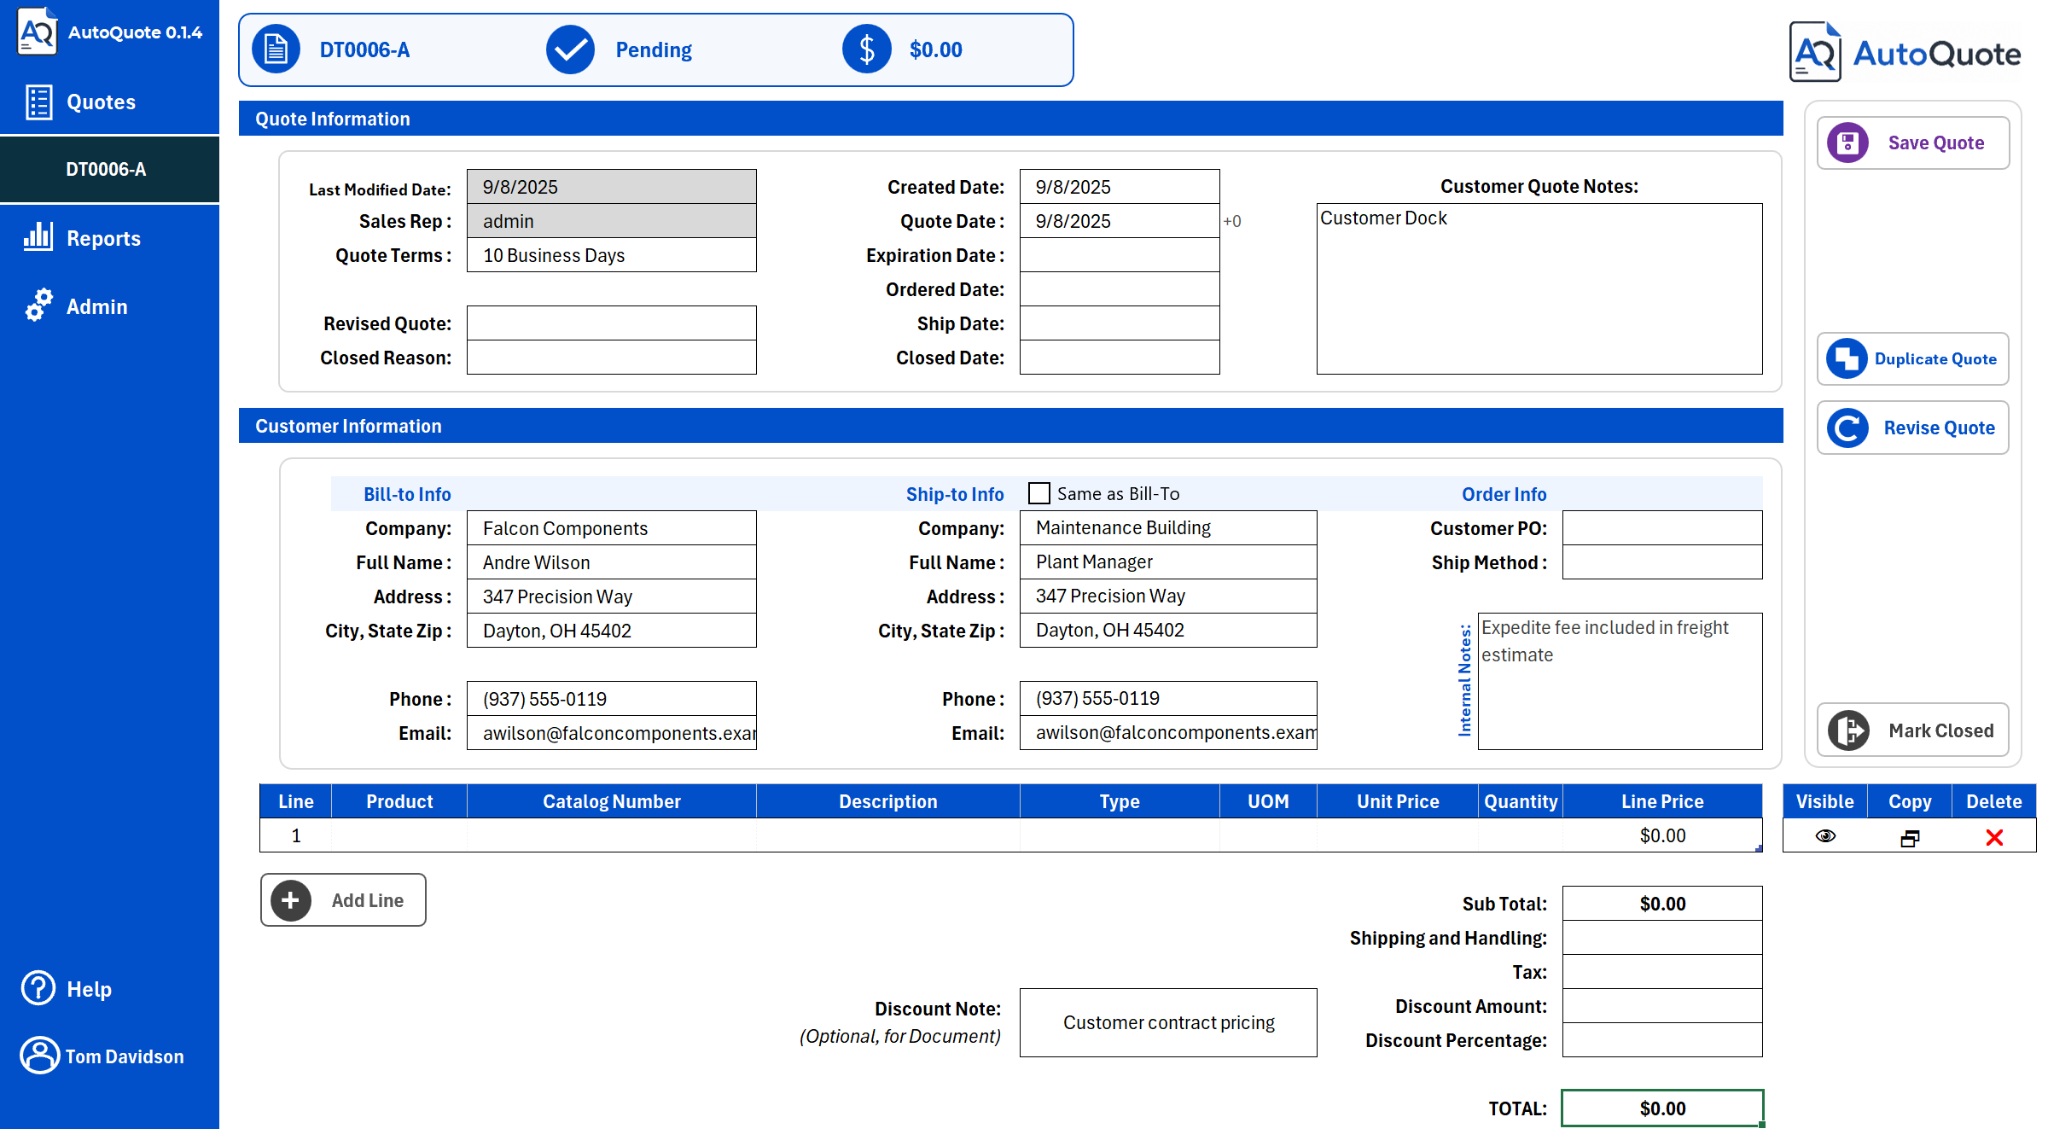The width and height of the screenshot is (2048, 1129).
Task: Click the Tom Davidson user profile icon
Action: pos(40,1055)
